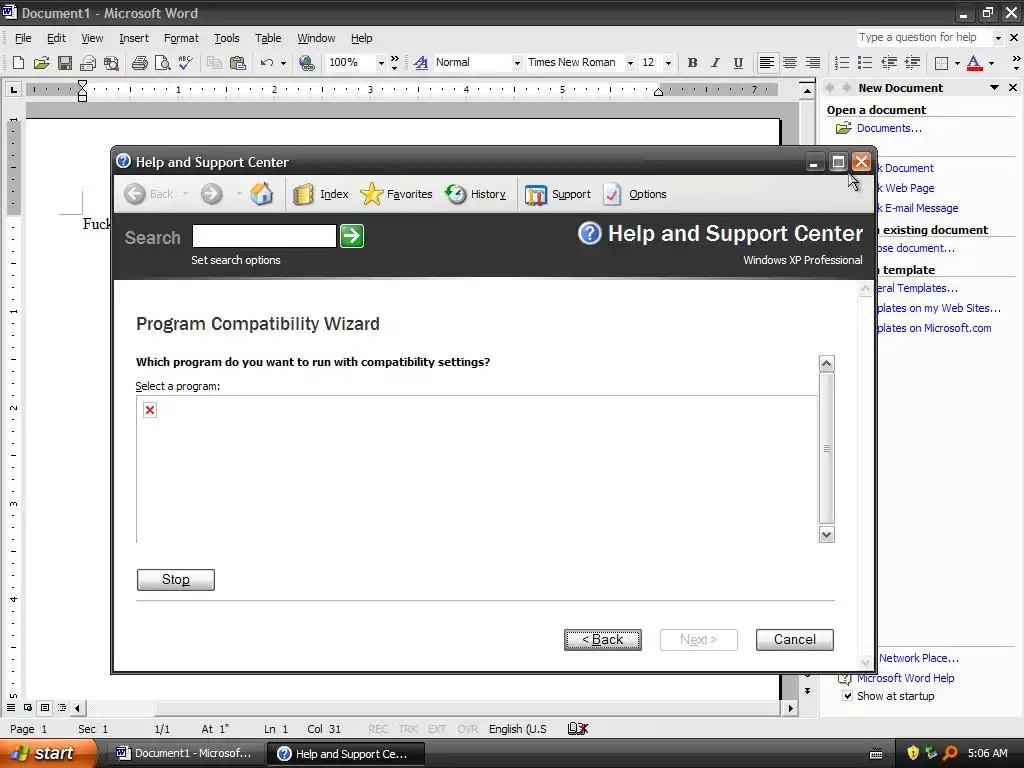Open the Microsoft Word Help link
The image size is (1024, 768).
(x=905, y=678)
